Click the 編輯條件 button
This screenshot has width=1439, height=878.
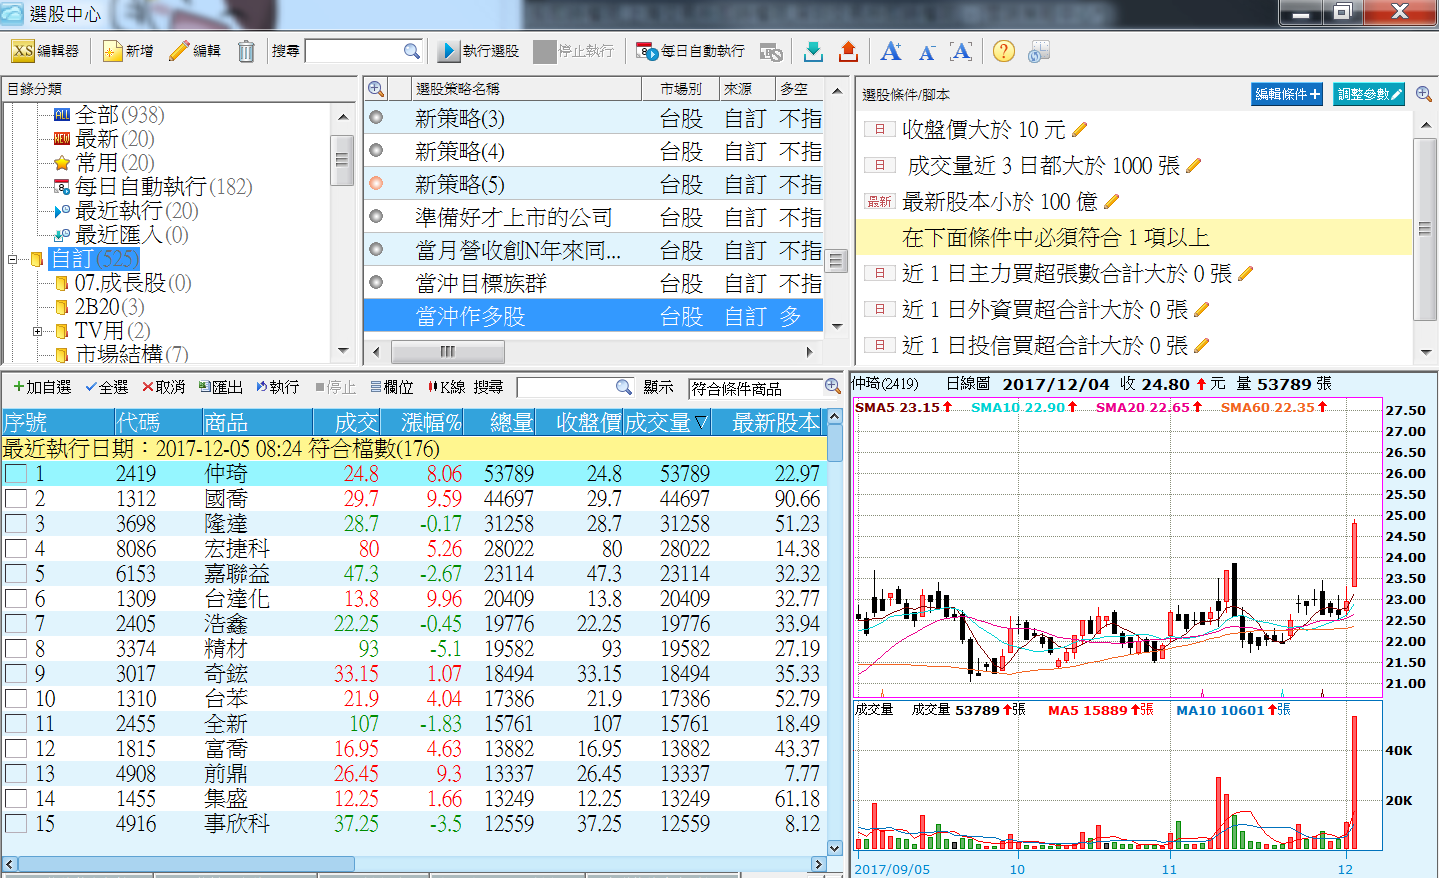[x=1286, y=94]
